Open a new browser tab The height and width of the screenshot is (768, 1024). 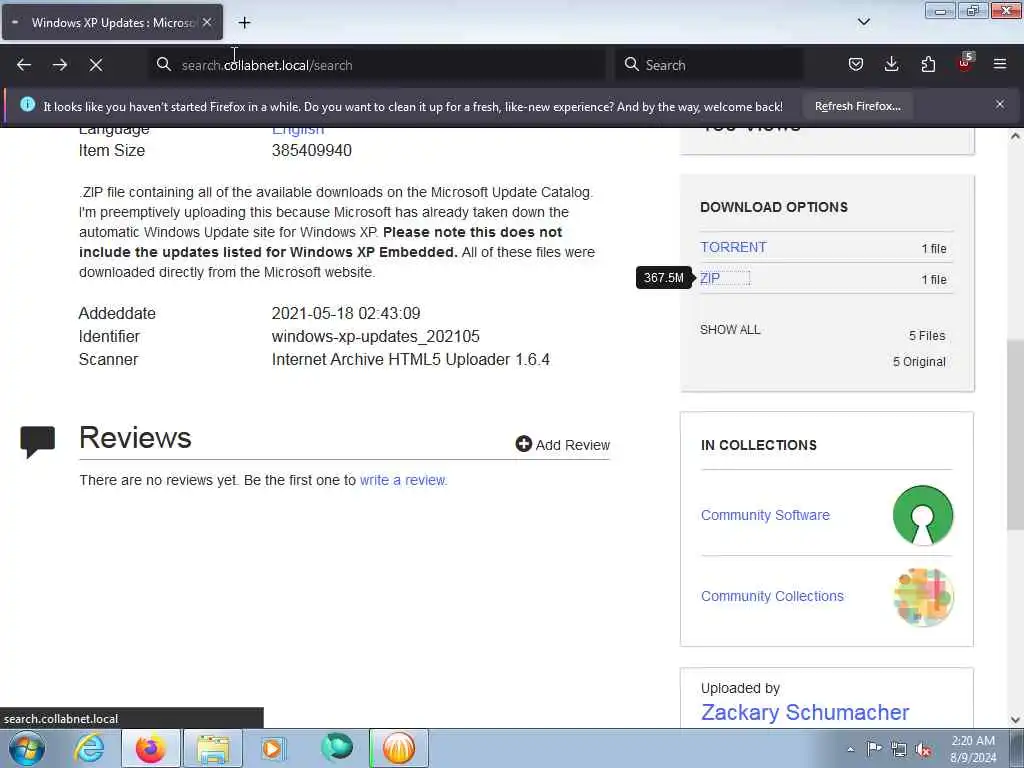pyautogui.click(x=244, y=23)
